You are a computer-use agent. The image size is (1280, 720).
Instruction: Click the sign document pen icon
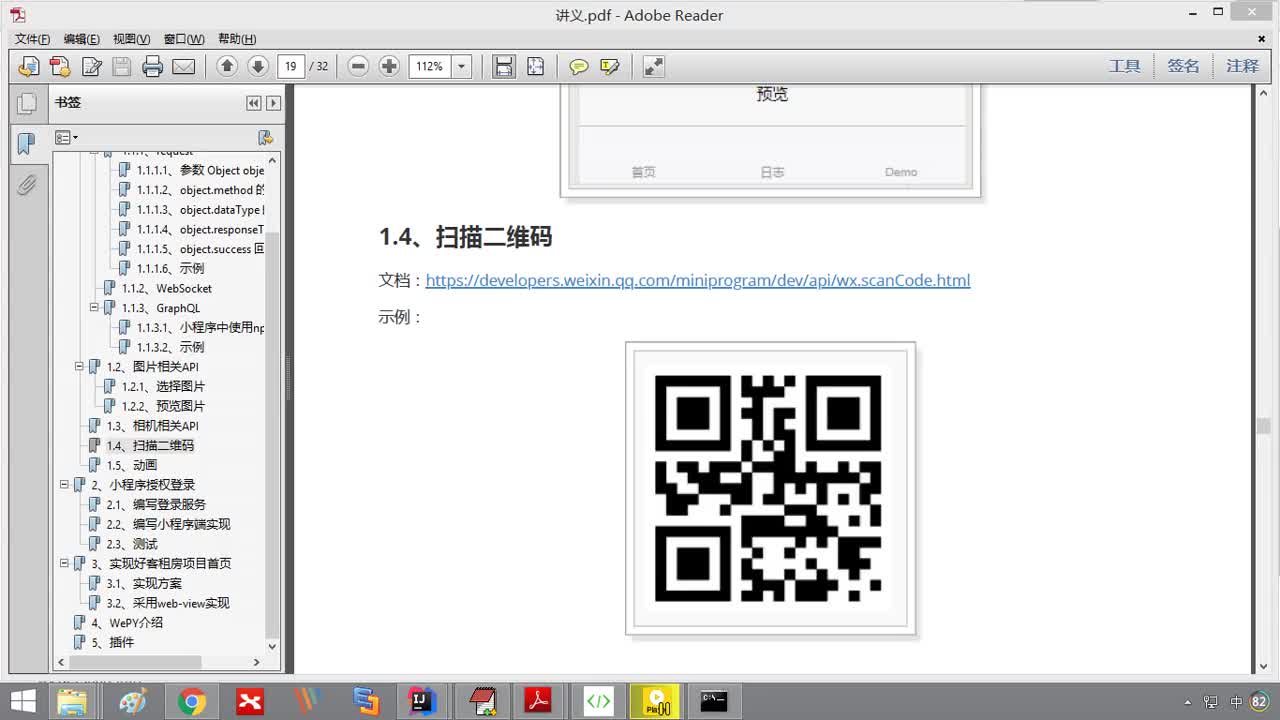tap(91, 66)
